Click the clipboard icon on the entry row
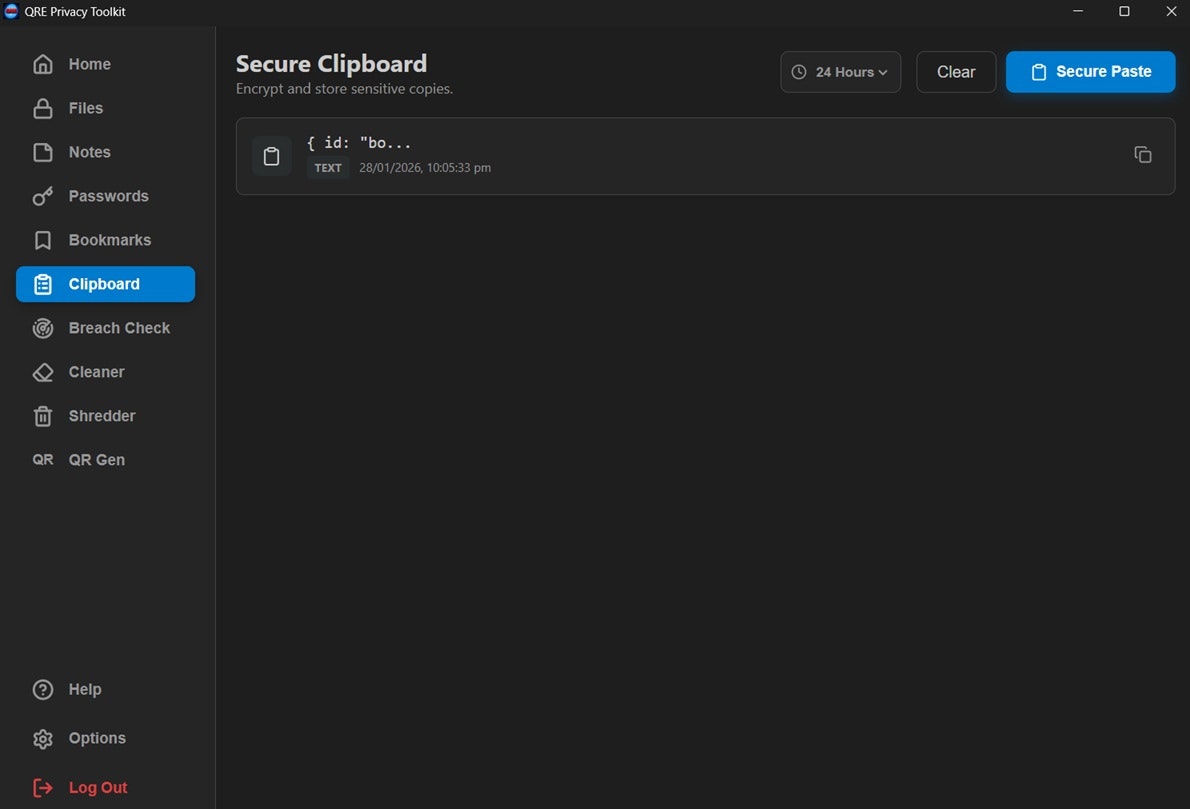This screenshot has height=809, width=1190. click(x=271, y=156)
